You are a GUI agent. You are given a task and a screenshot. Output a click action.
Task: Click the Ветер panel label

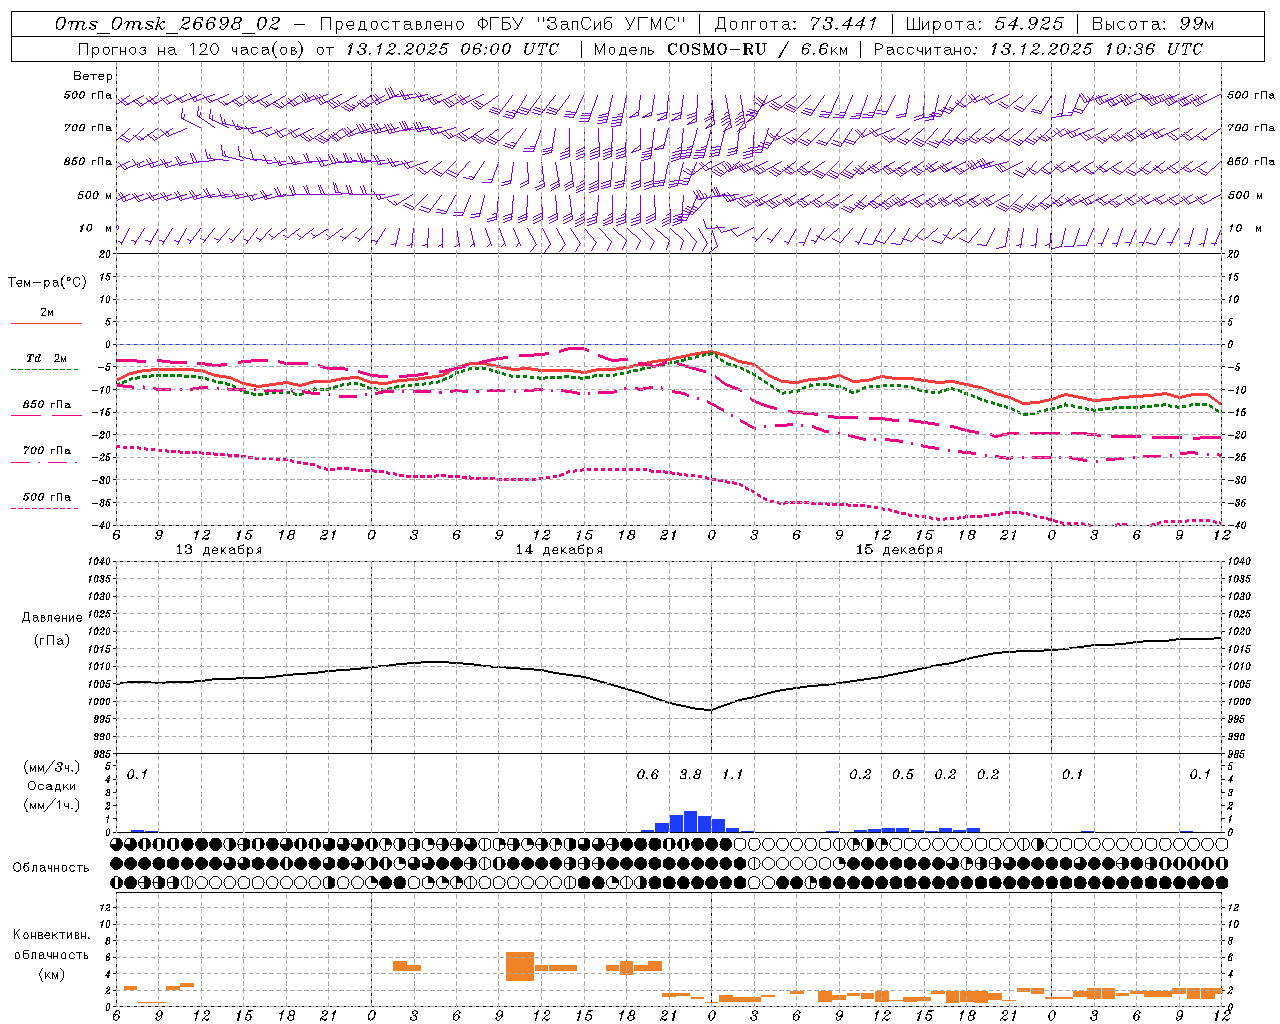point(92,76)
